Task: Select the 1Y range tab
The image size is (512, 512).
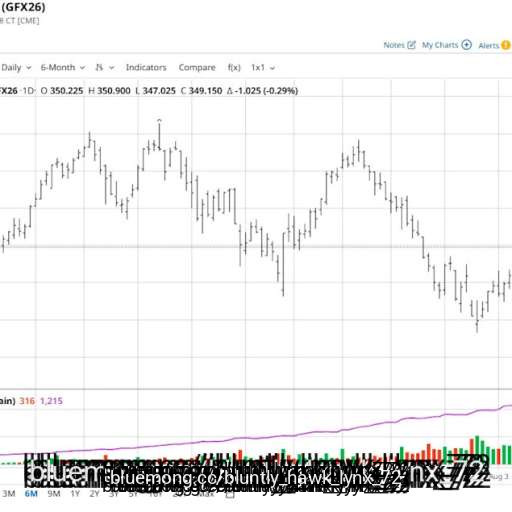Action: [x=75, y=494]
